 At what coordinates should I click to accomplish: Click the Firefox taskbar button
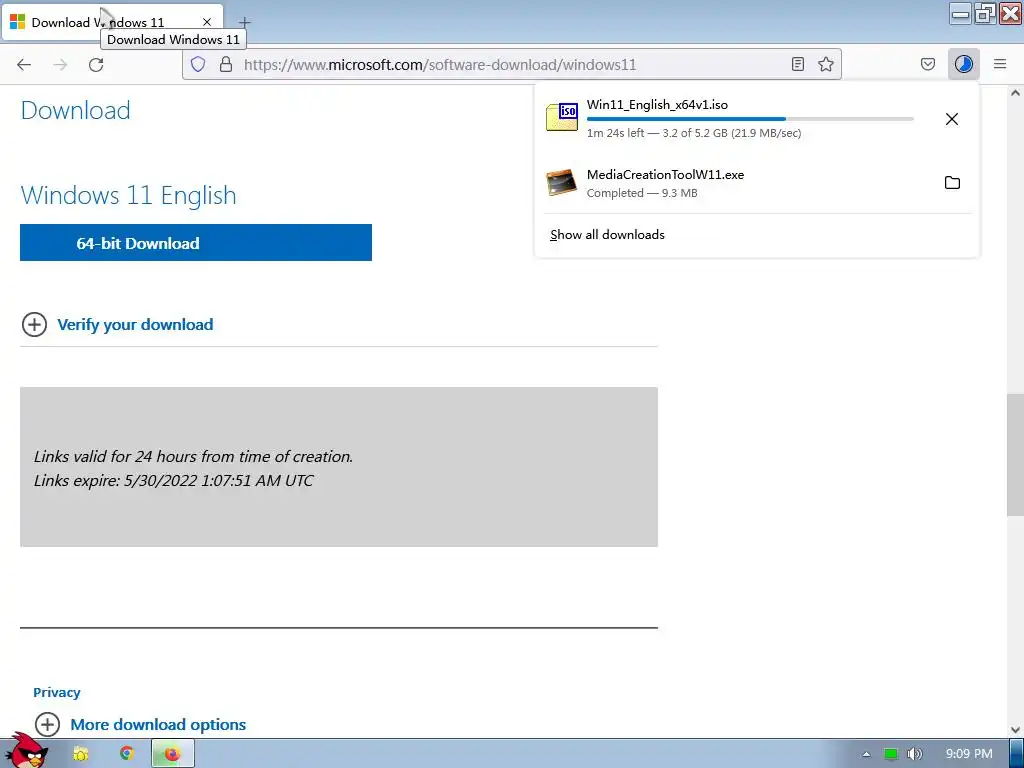pos(172,754)
